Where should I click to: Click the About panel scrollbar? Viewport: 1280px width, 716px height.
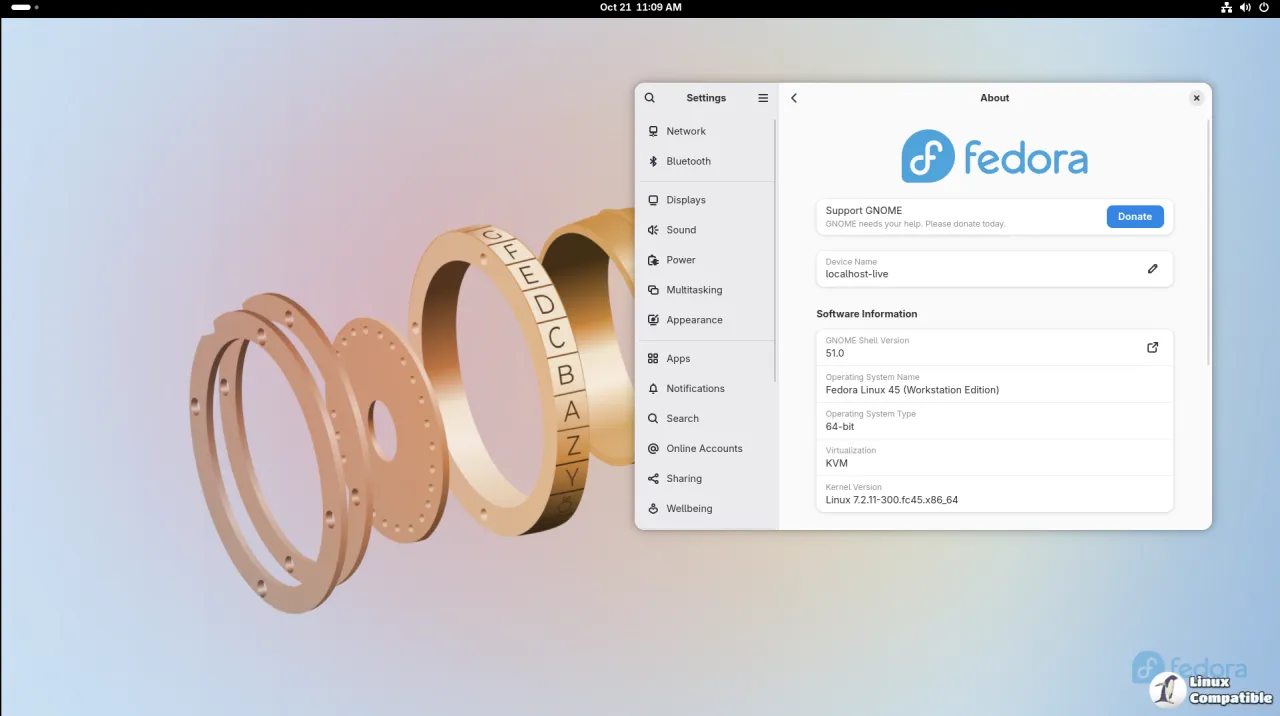point(1209,242)
